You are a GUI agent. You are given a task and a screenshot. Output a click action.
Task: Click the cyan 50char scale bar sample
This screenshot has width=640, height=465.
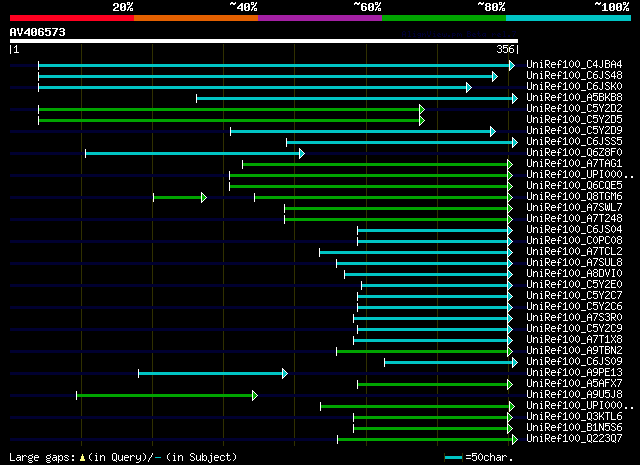[453, 458]
